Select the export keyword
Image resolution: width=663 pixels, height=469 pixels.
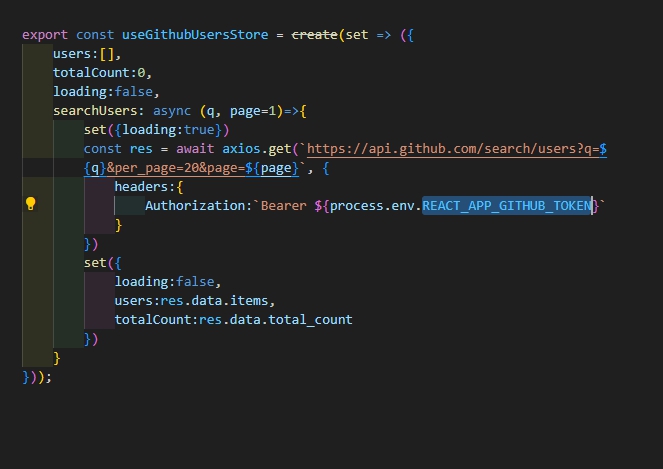point(45,35)
